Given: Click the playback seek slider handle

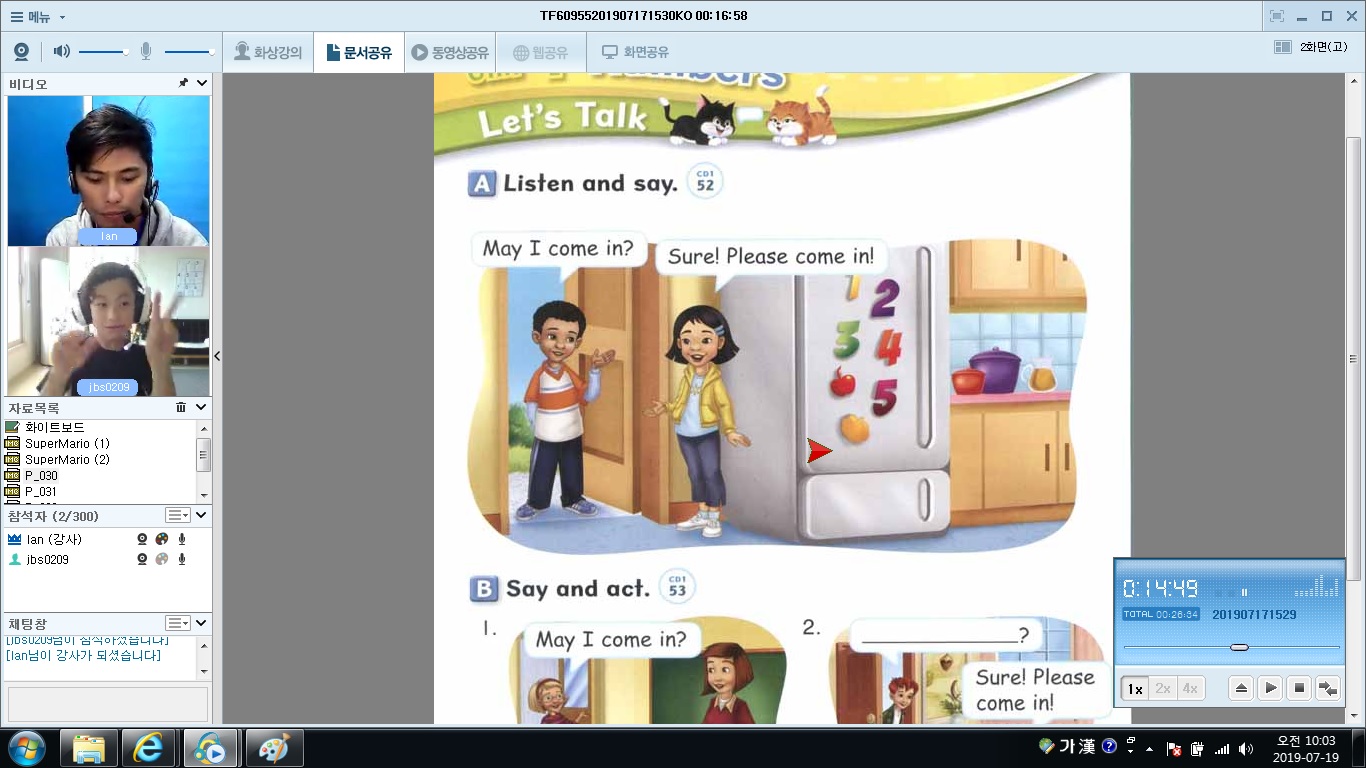Looking at the screenshot, I should [x=1239, y=648].
